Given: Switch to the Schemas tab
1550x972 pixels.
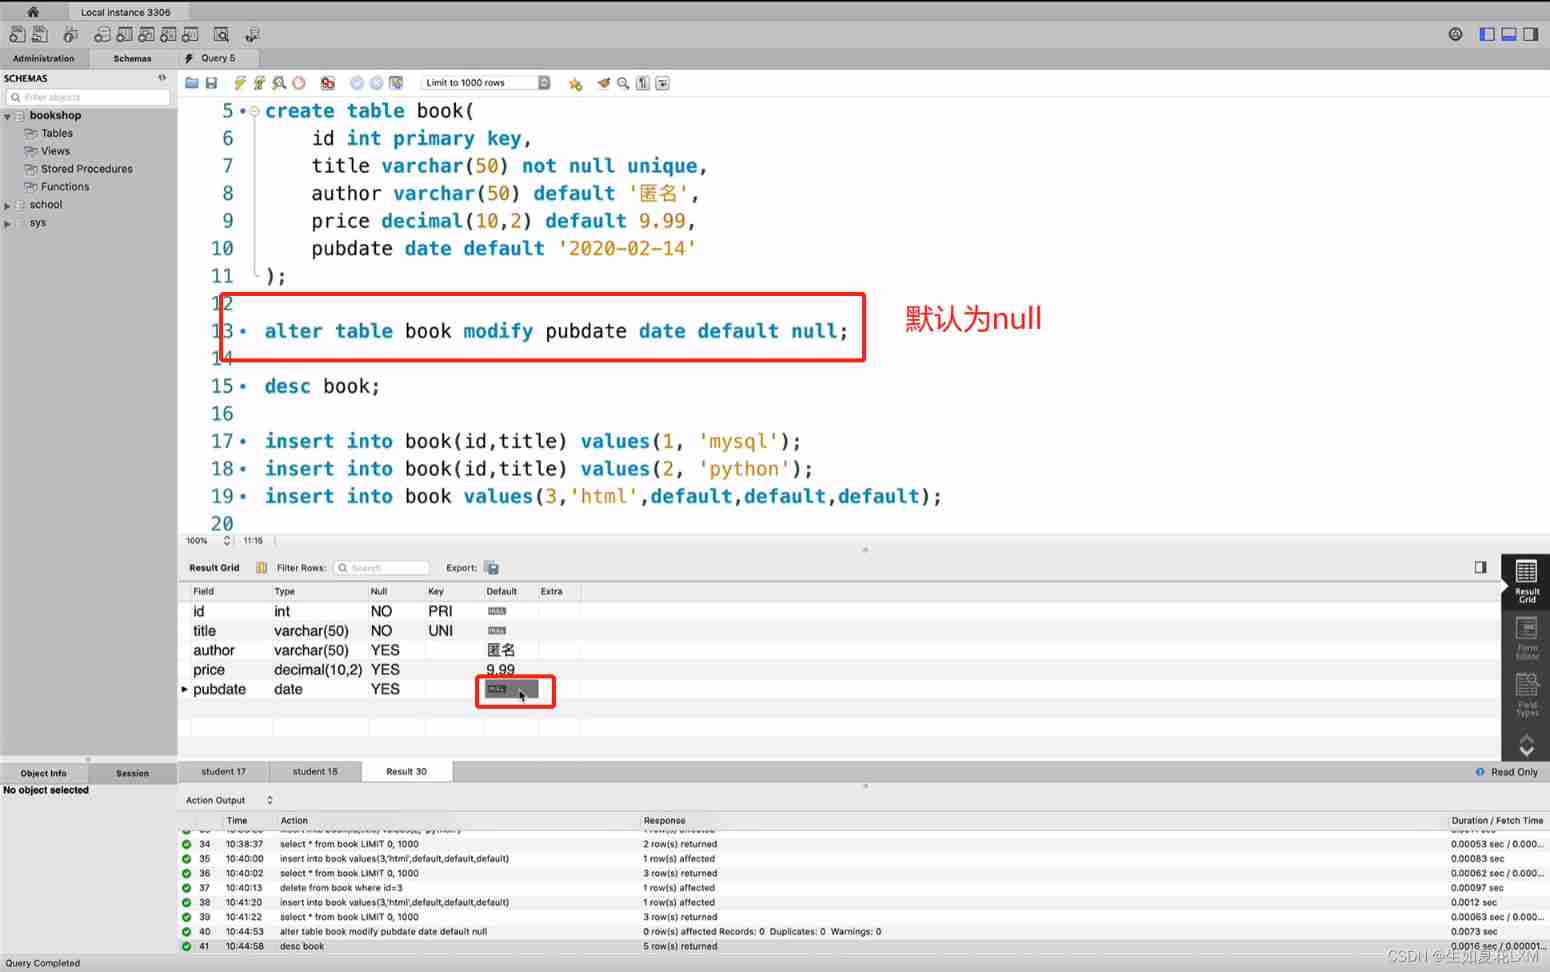Looking at the screenshot, I should 132,58.
